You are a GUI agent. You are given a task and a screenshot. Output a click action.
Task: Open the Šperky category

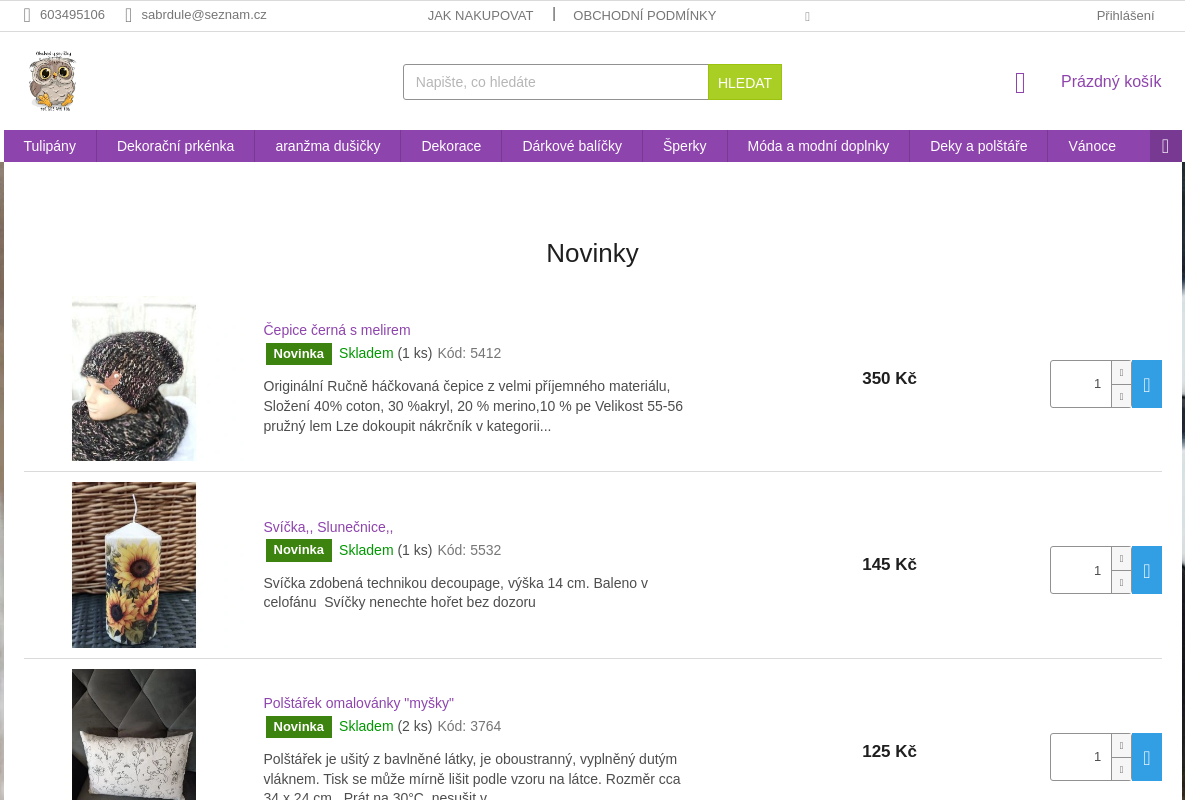tap(685, 146)
